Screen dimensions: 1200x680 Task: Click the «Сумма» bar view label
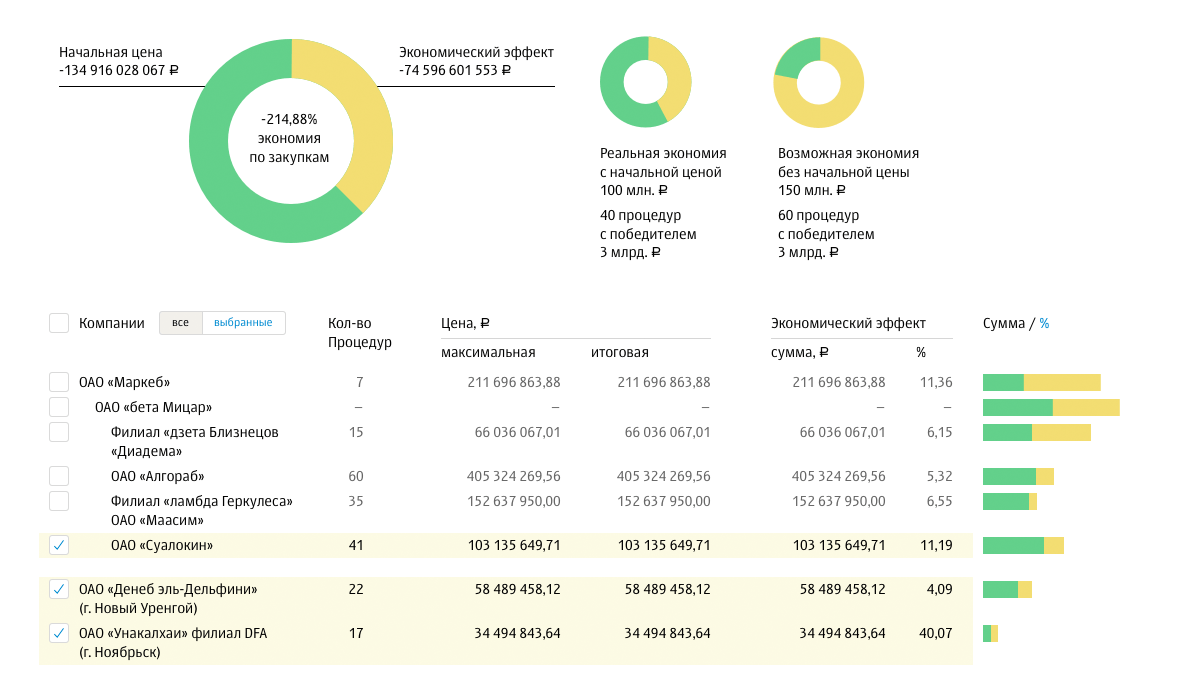[x=1004, y=323]
